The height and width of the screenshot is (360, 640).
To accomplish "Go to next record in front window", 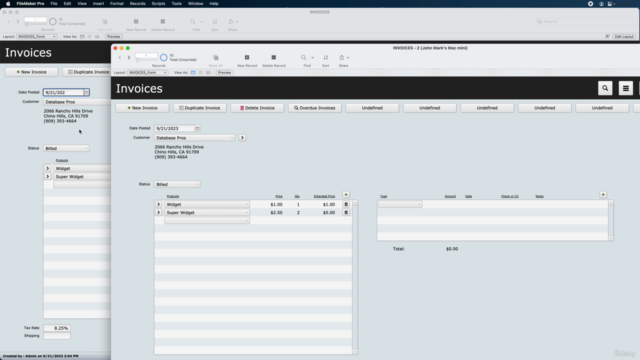I will 129,58.
